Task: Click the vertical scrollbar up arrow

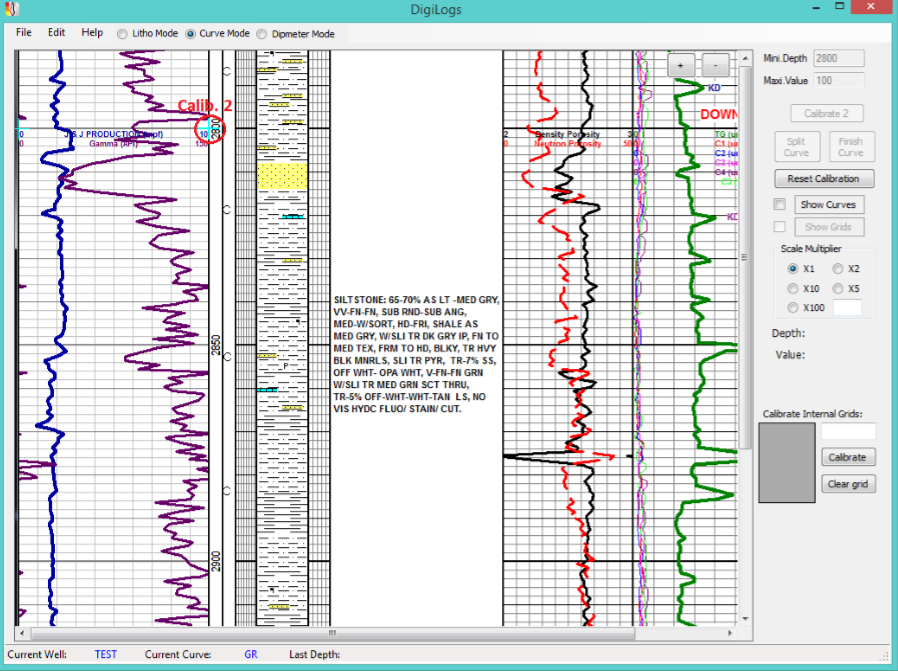Action: [x=744, y=57]
